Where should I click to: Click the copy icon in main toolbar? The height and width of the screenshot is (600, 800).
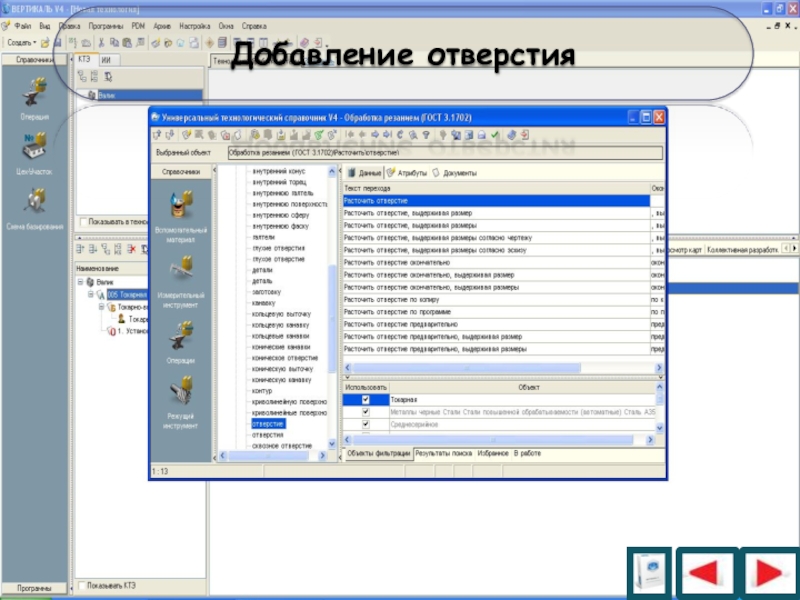point(114,43)
